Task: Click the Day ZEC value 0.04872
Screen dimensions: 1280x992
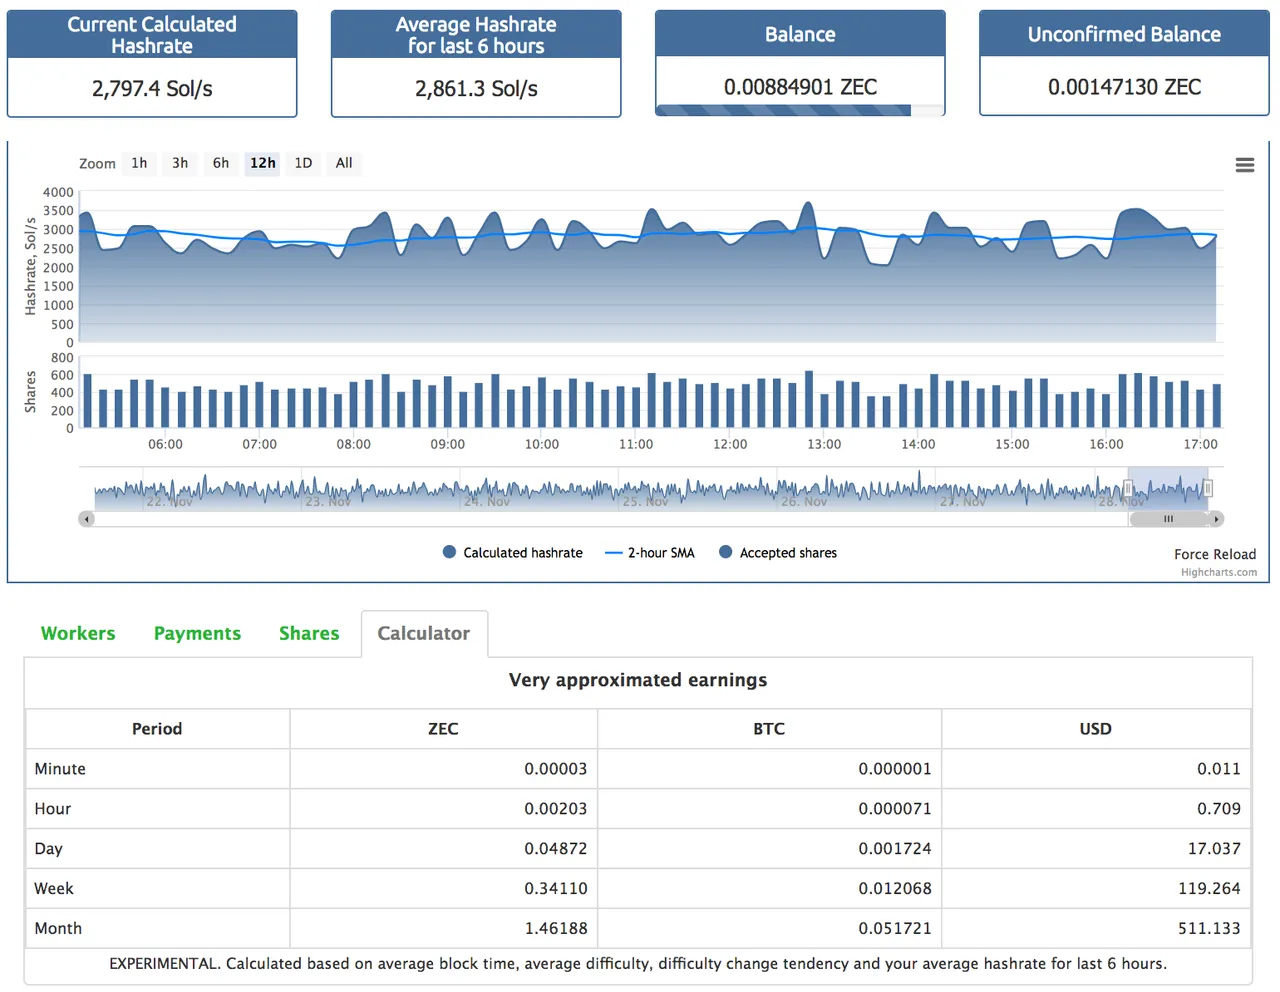Action: coord(556,848)
